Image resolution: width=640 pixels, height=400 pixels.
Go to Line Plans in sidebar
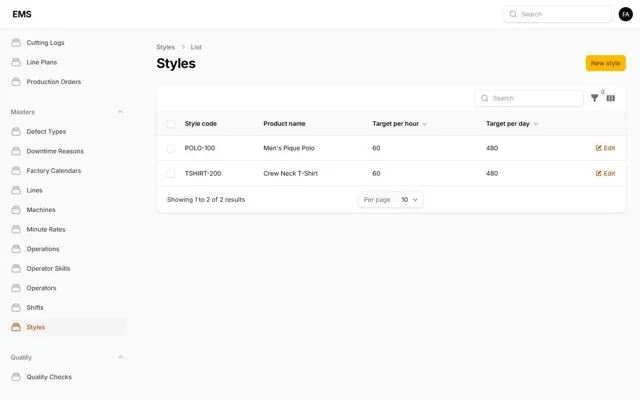pyautogui.click(x=42, y=62)
